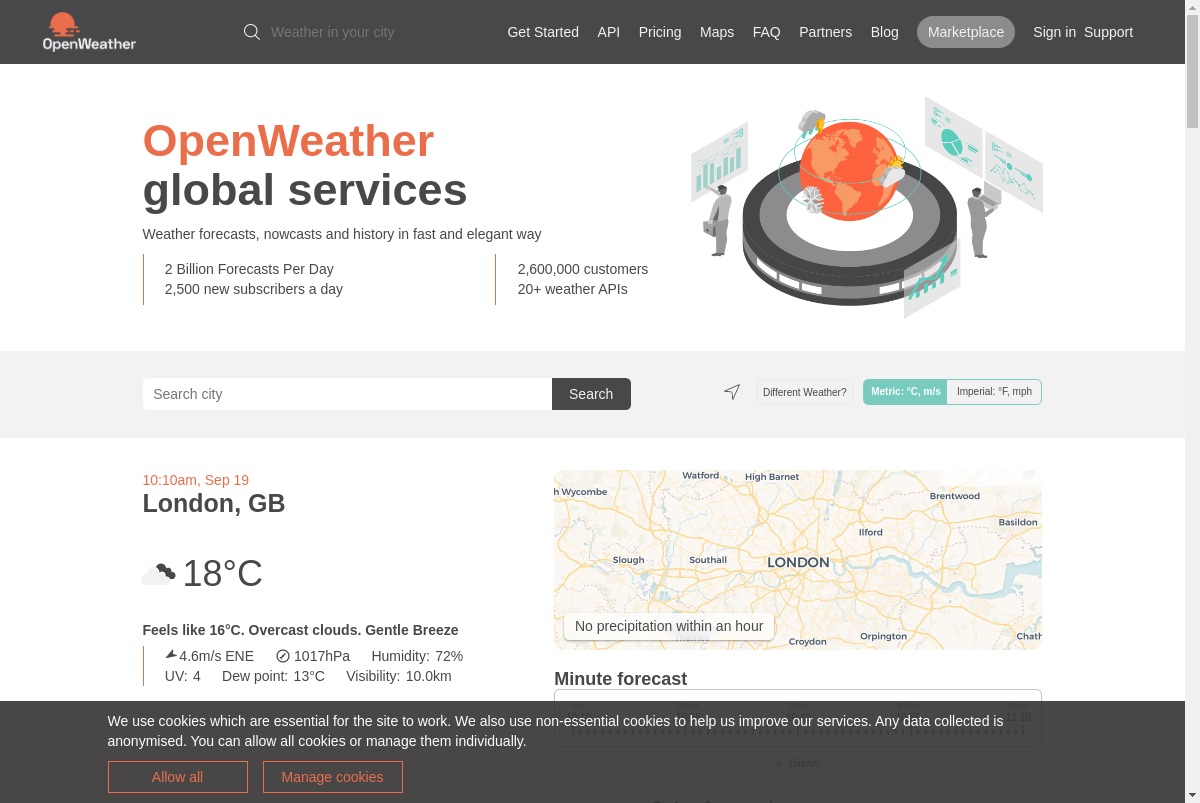
Task: Click the Visibility: 10.0km value
Action: point(399,676)
